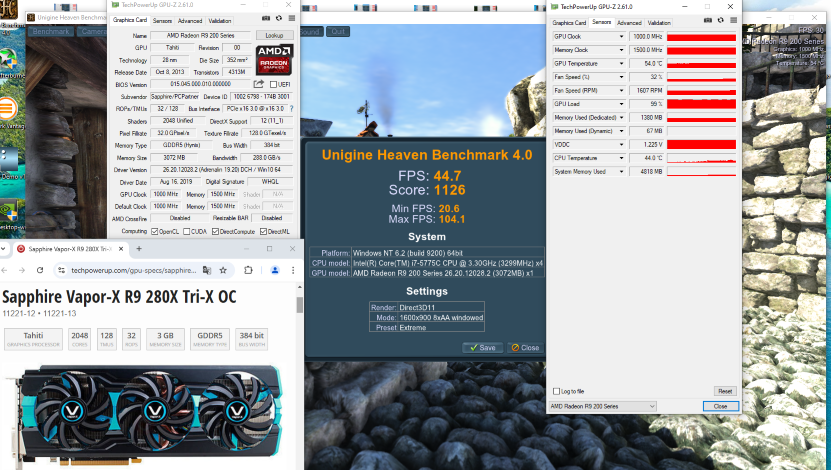
Task: Open the browser profile avatar
Action: point(275,270)
